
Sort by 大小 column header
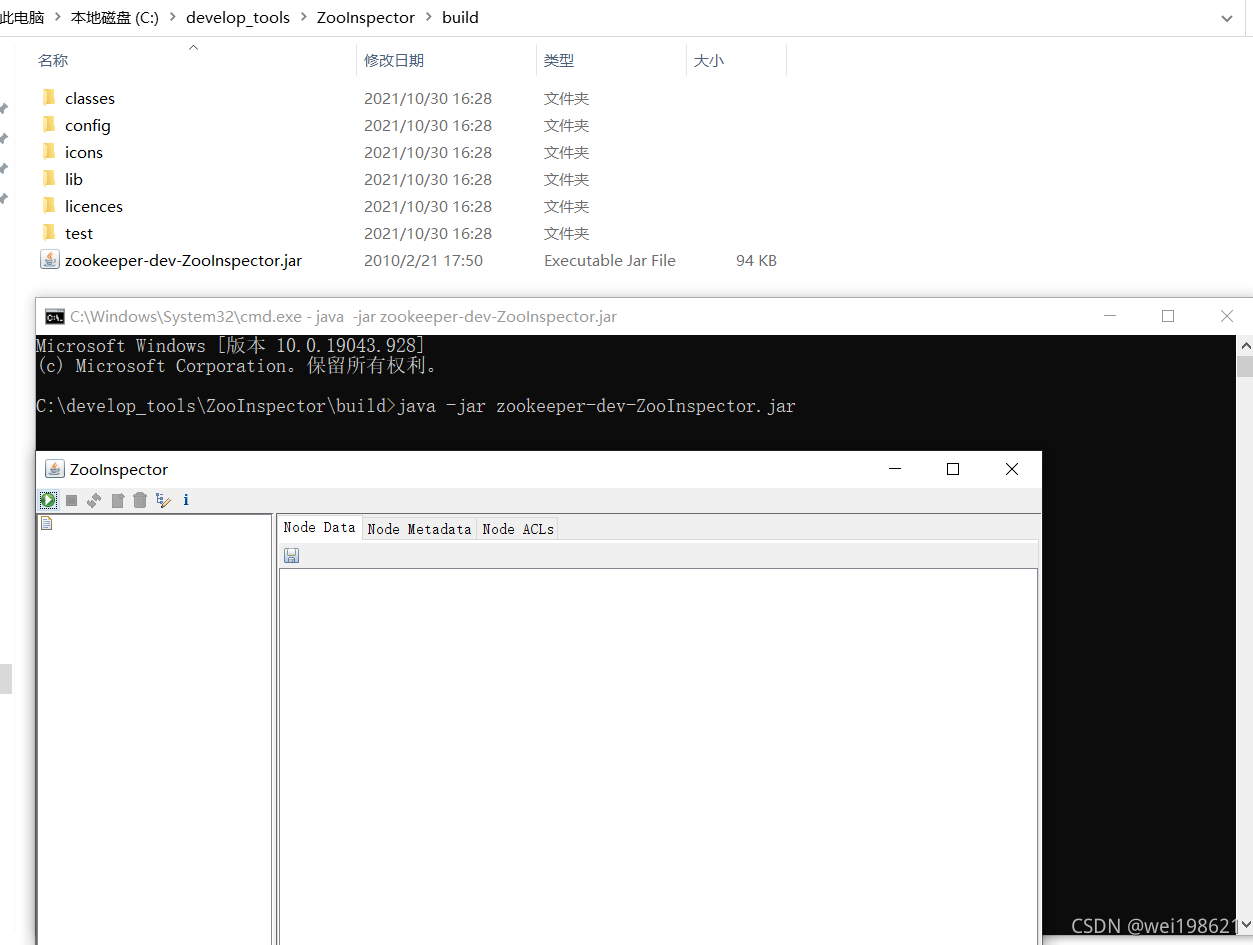coord(709,61)
